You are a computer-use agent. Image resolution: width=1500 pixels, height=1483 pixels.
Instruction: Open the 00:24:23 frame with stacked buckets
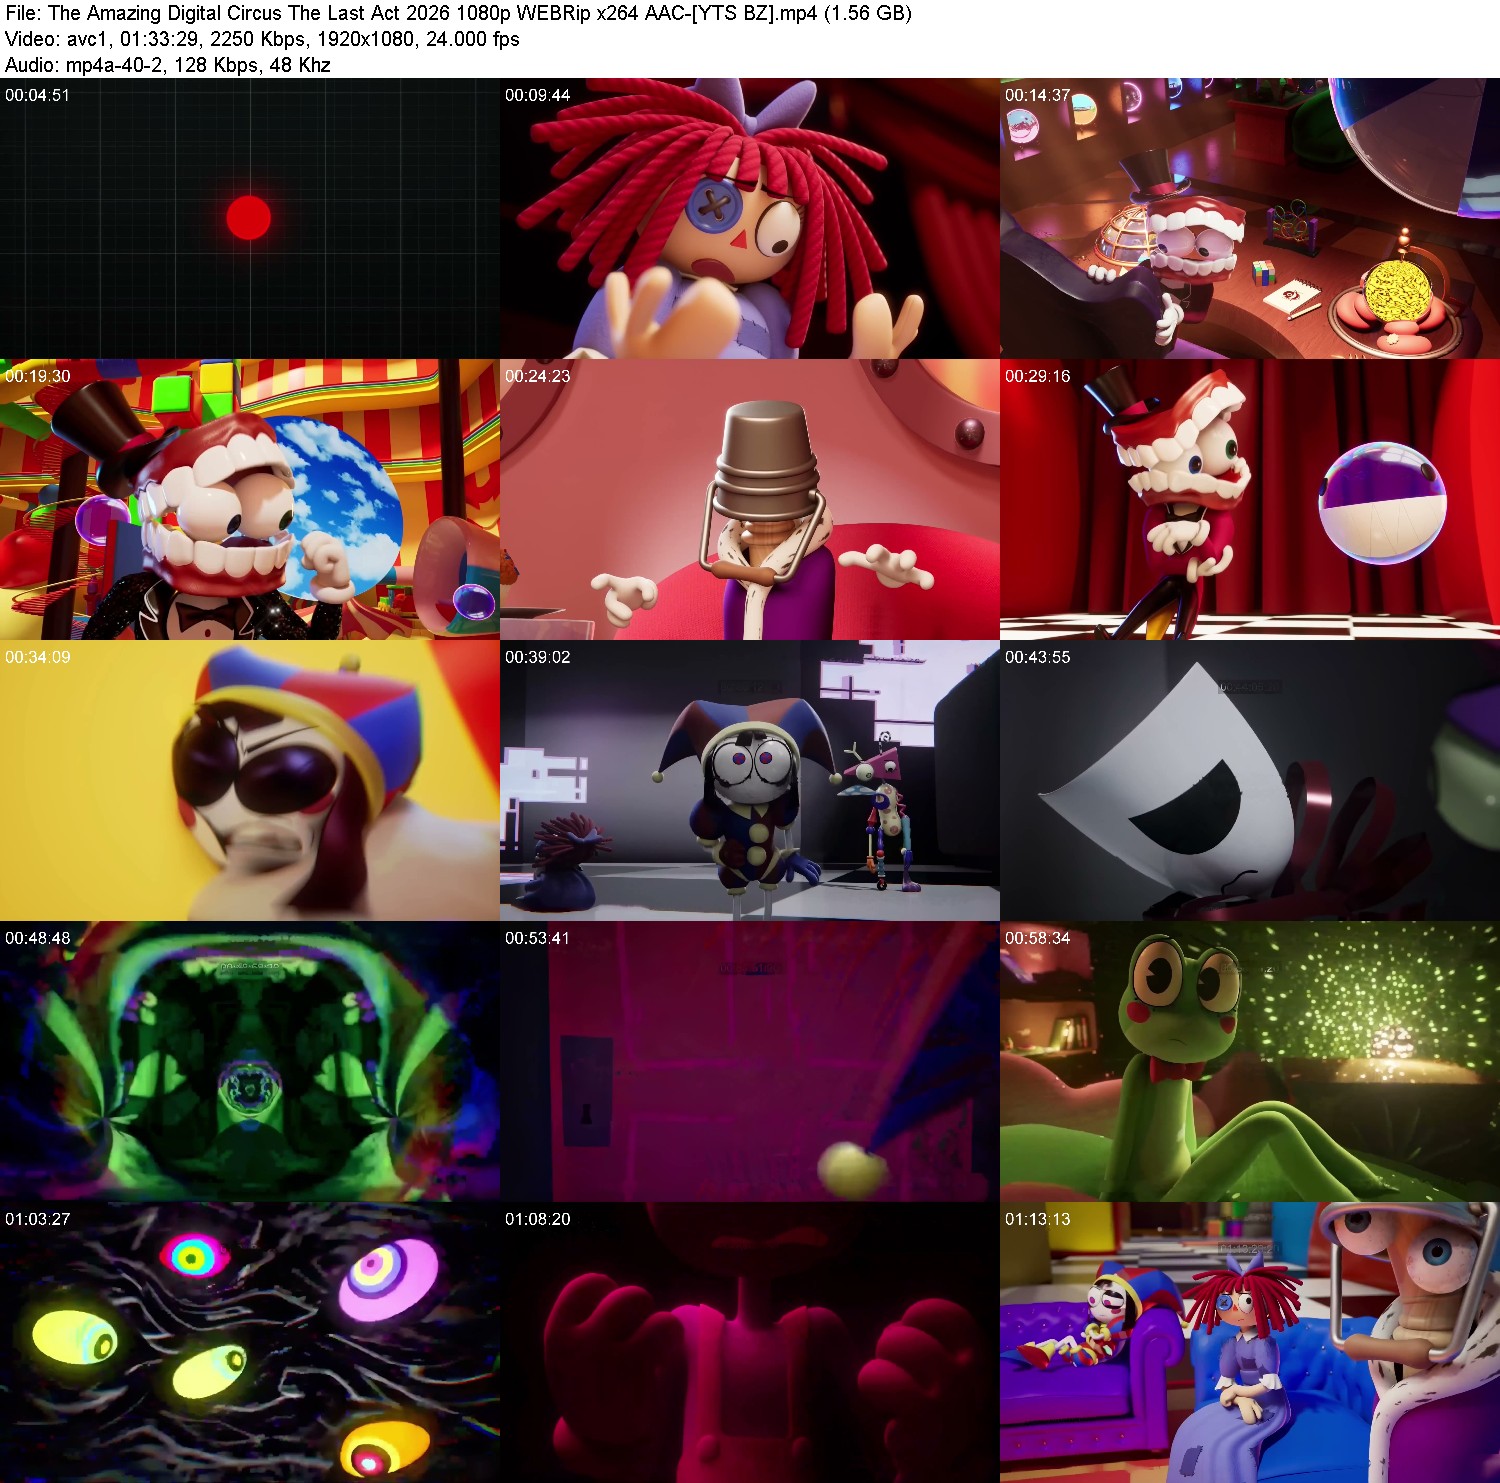(750, 499)
